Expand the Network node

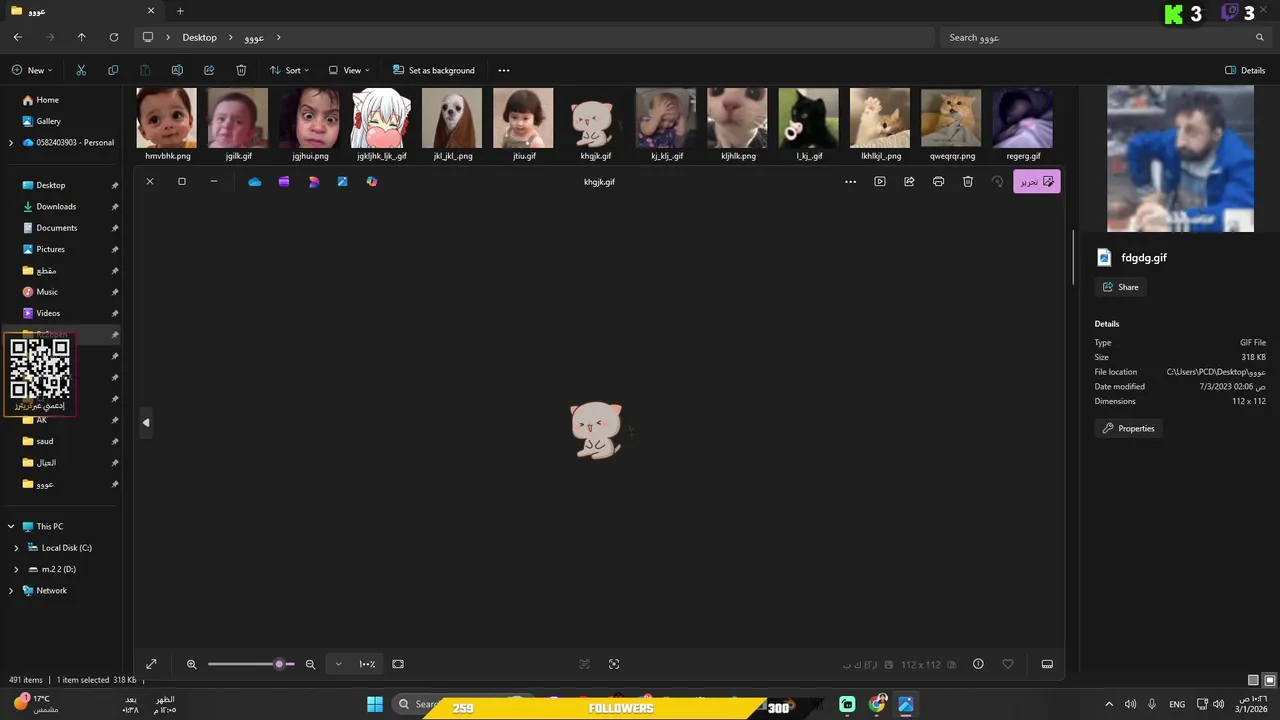11,591
